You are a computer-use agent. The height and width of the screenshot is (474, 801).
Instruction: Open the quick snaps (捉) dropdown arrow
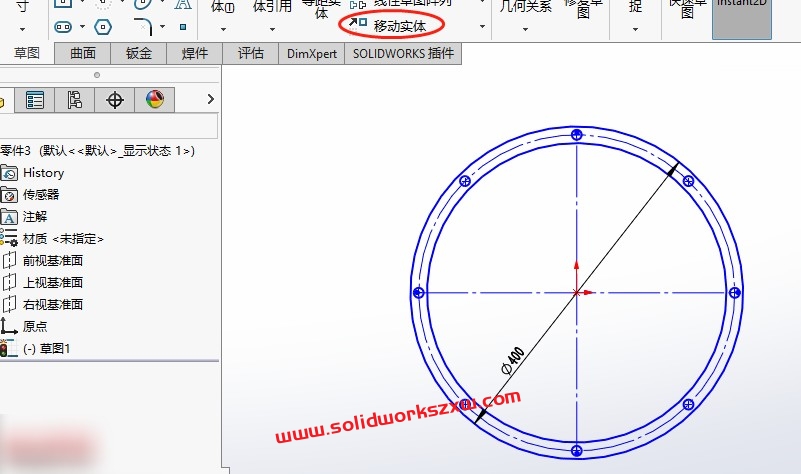tap(635, 30)
